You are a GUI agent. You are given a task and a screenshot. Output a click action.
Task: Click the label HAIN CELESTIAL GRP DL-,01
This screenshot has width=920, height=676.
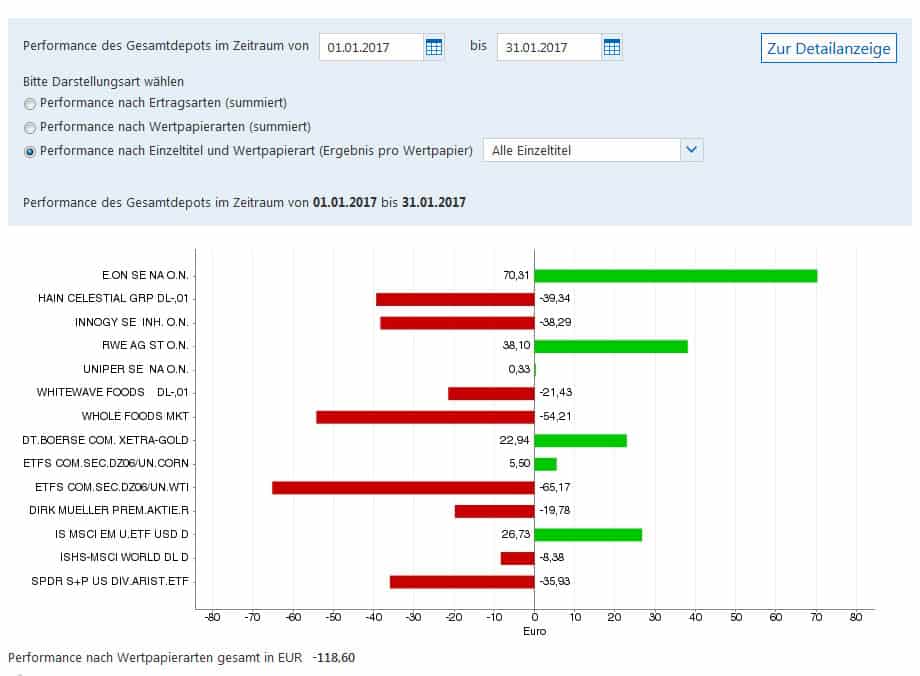point(113,299)
